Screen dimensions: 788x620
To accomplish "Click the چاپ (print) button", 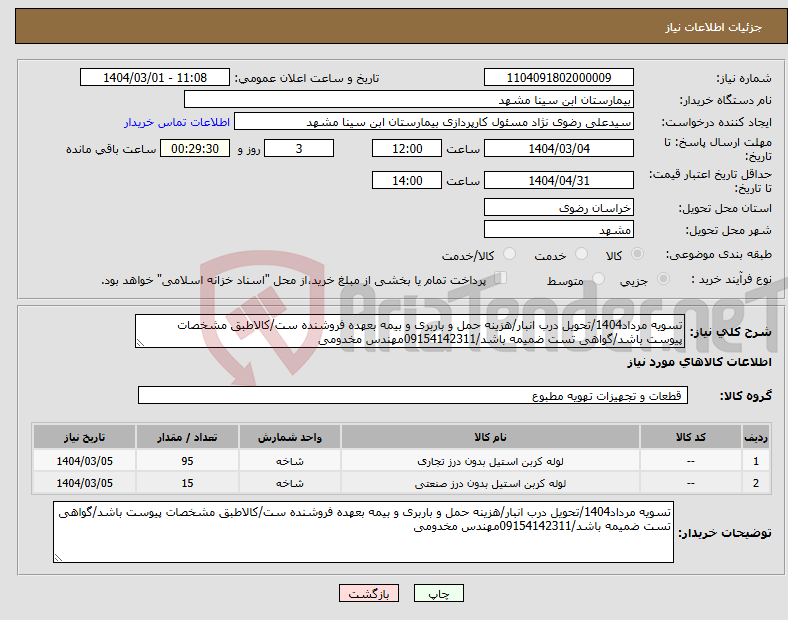I will point(438,593).
